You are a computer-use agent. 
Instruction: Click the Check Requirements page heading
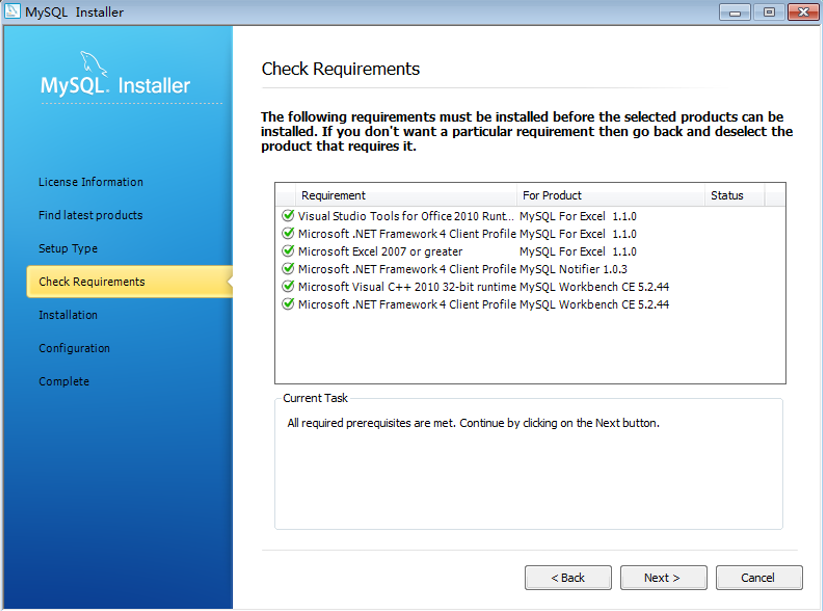[x=341, y=69]
